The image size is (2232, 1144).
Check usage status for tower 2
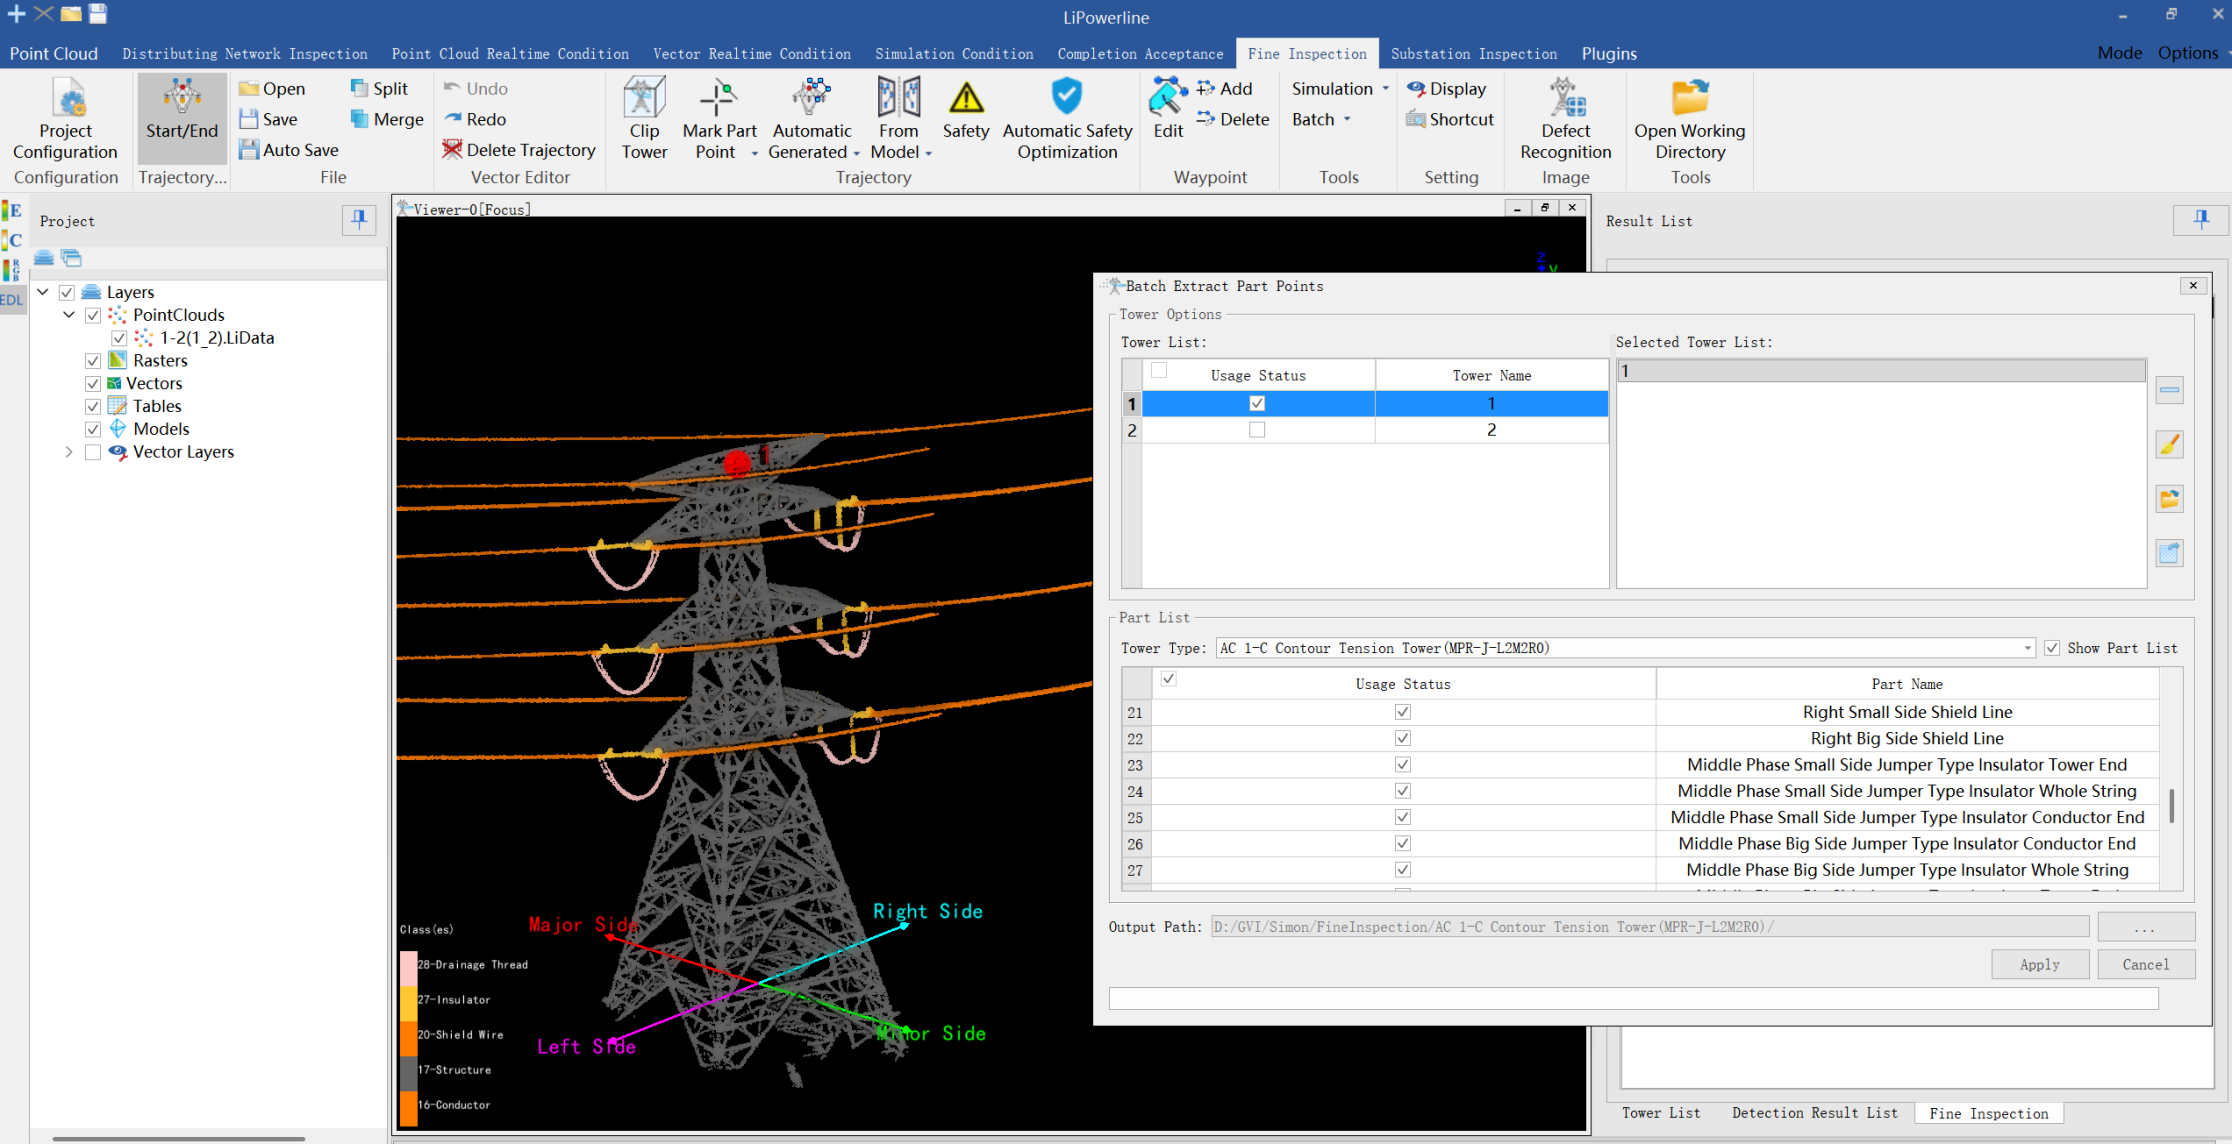(x=1257, y=430)
